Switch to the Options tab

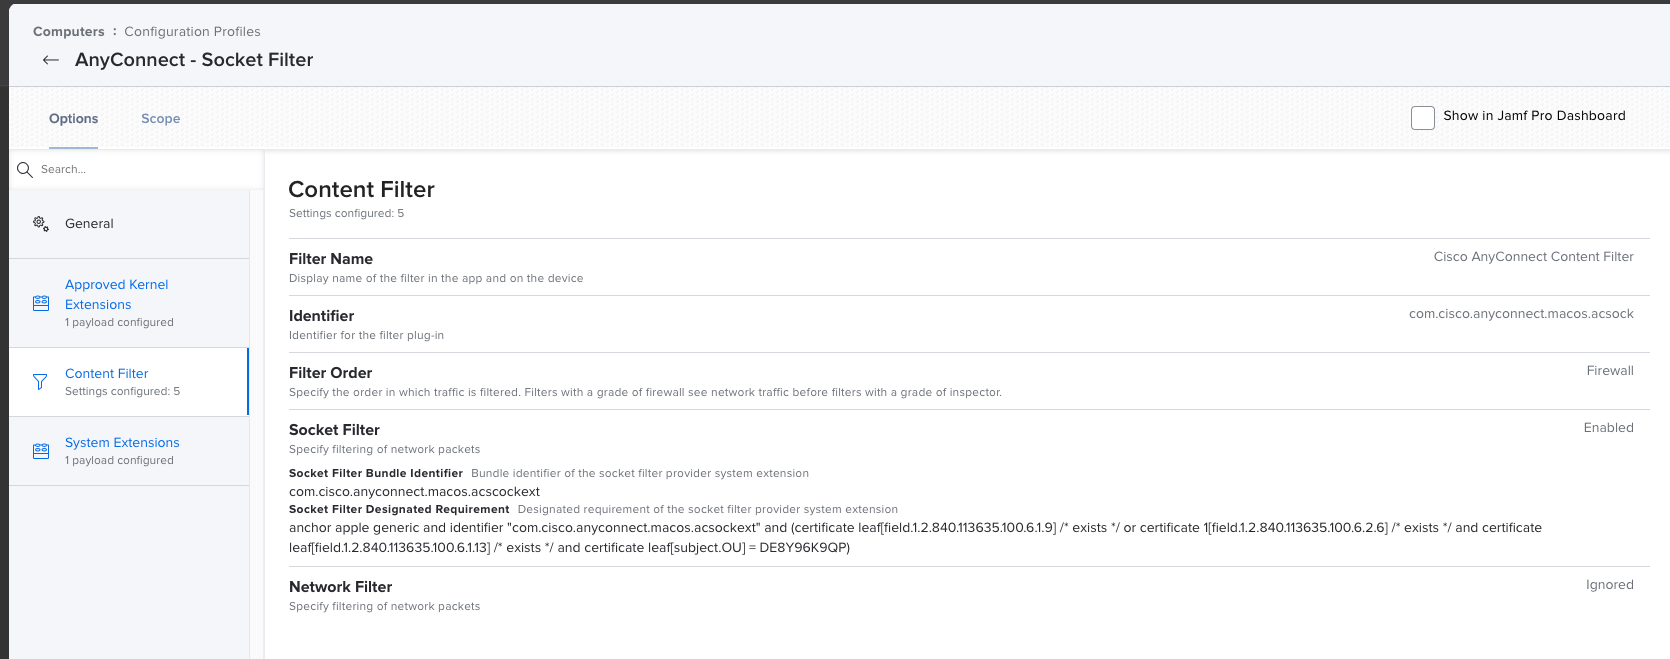pyautogui.click(x=74, y=118)
